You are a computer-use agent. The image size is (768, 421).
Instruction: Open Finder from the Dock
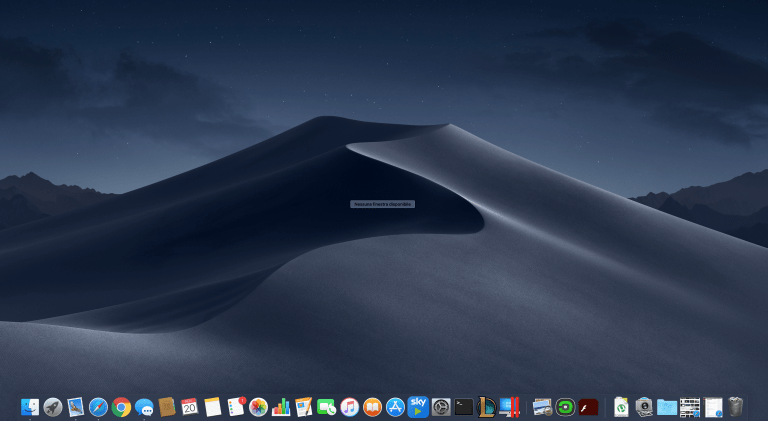click(x=30, y=407)
